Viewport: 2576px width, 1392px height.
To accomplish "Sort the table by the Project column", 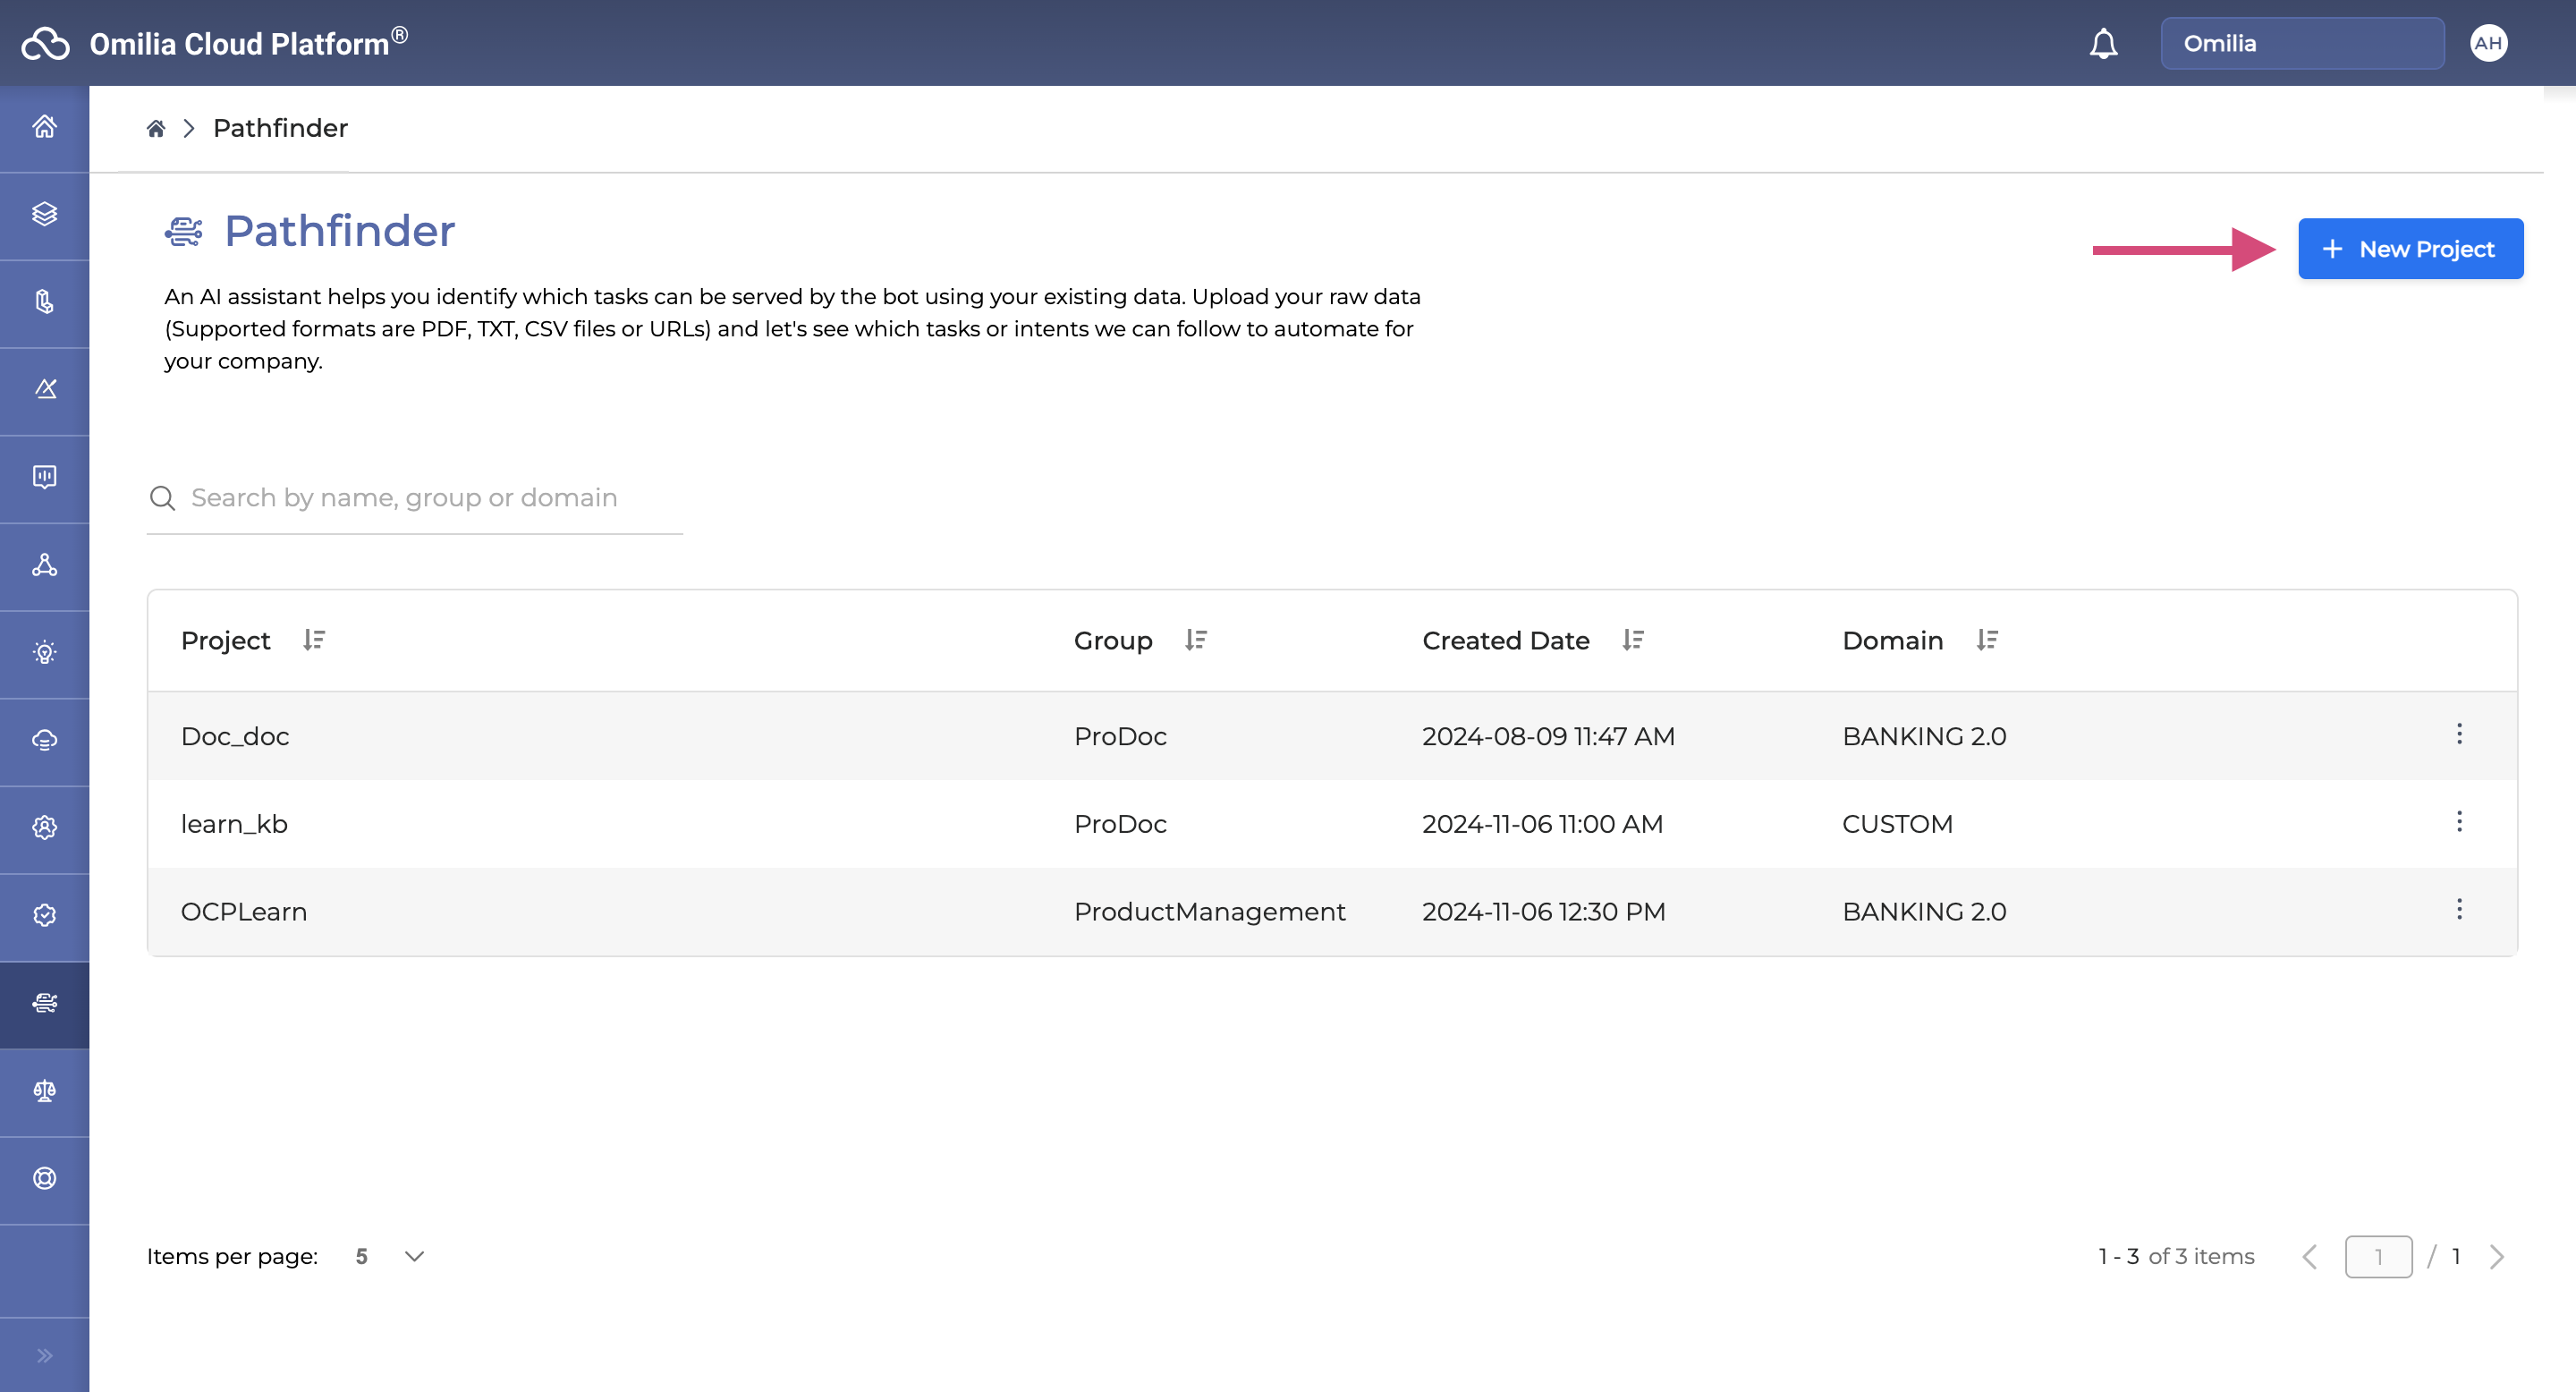I will click(x=314, y=640).
